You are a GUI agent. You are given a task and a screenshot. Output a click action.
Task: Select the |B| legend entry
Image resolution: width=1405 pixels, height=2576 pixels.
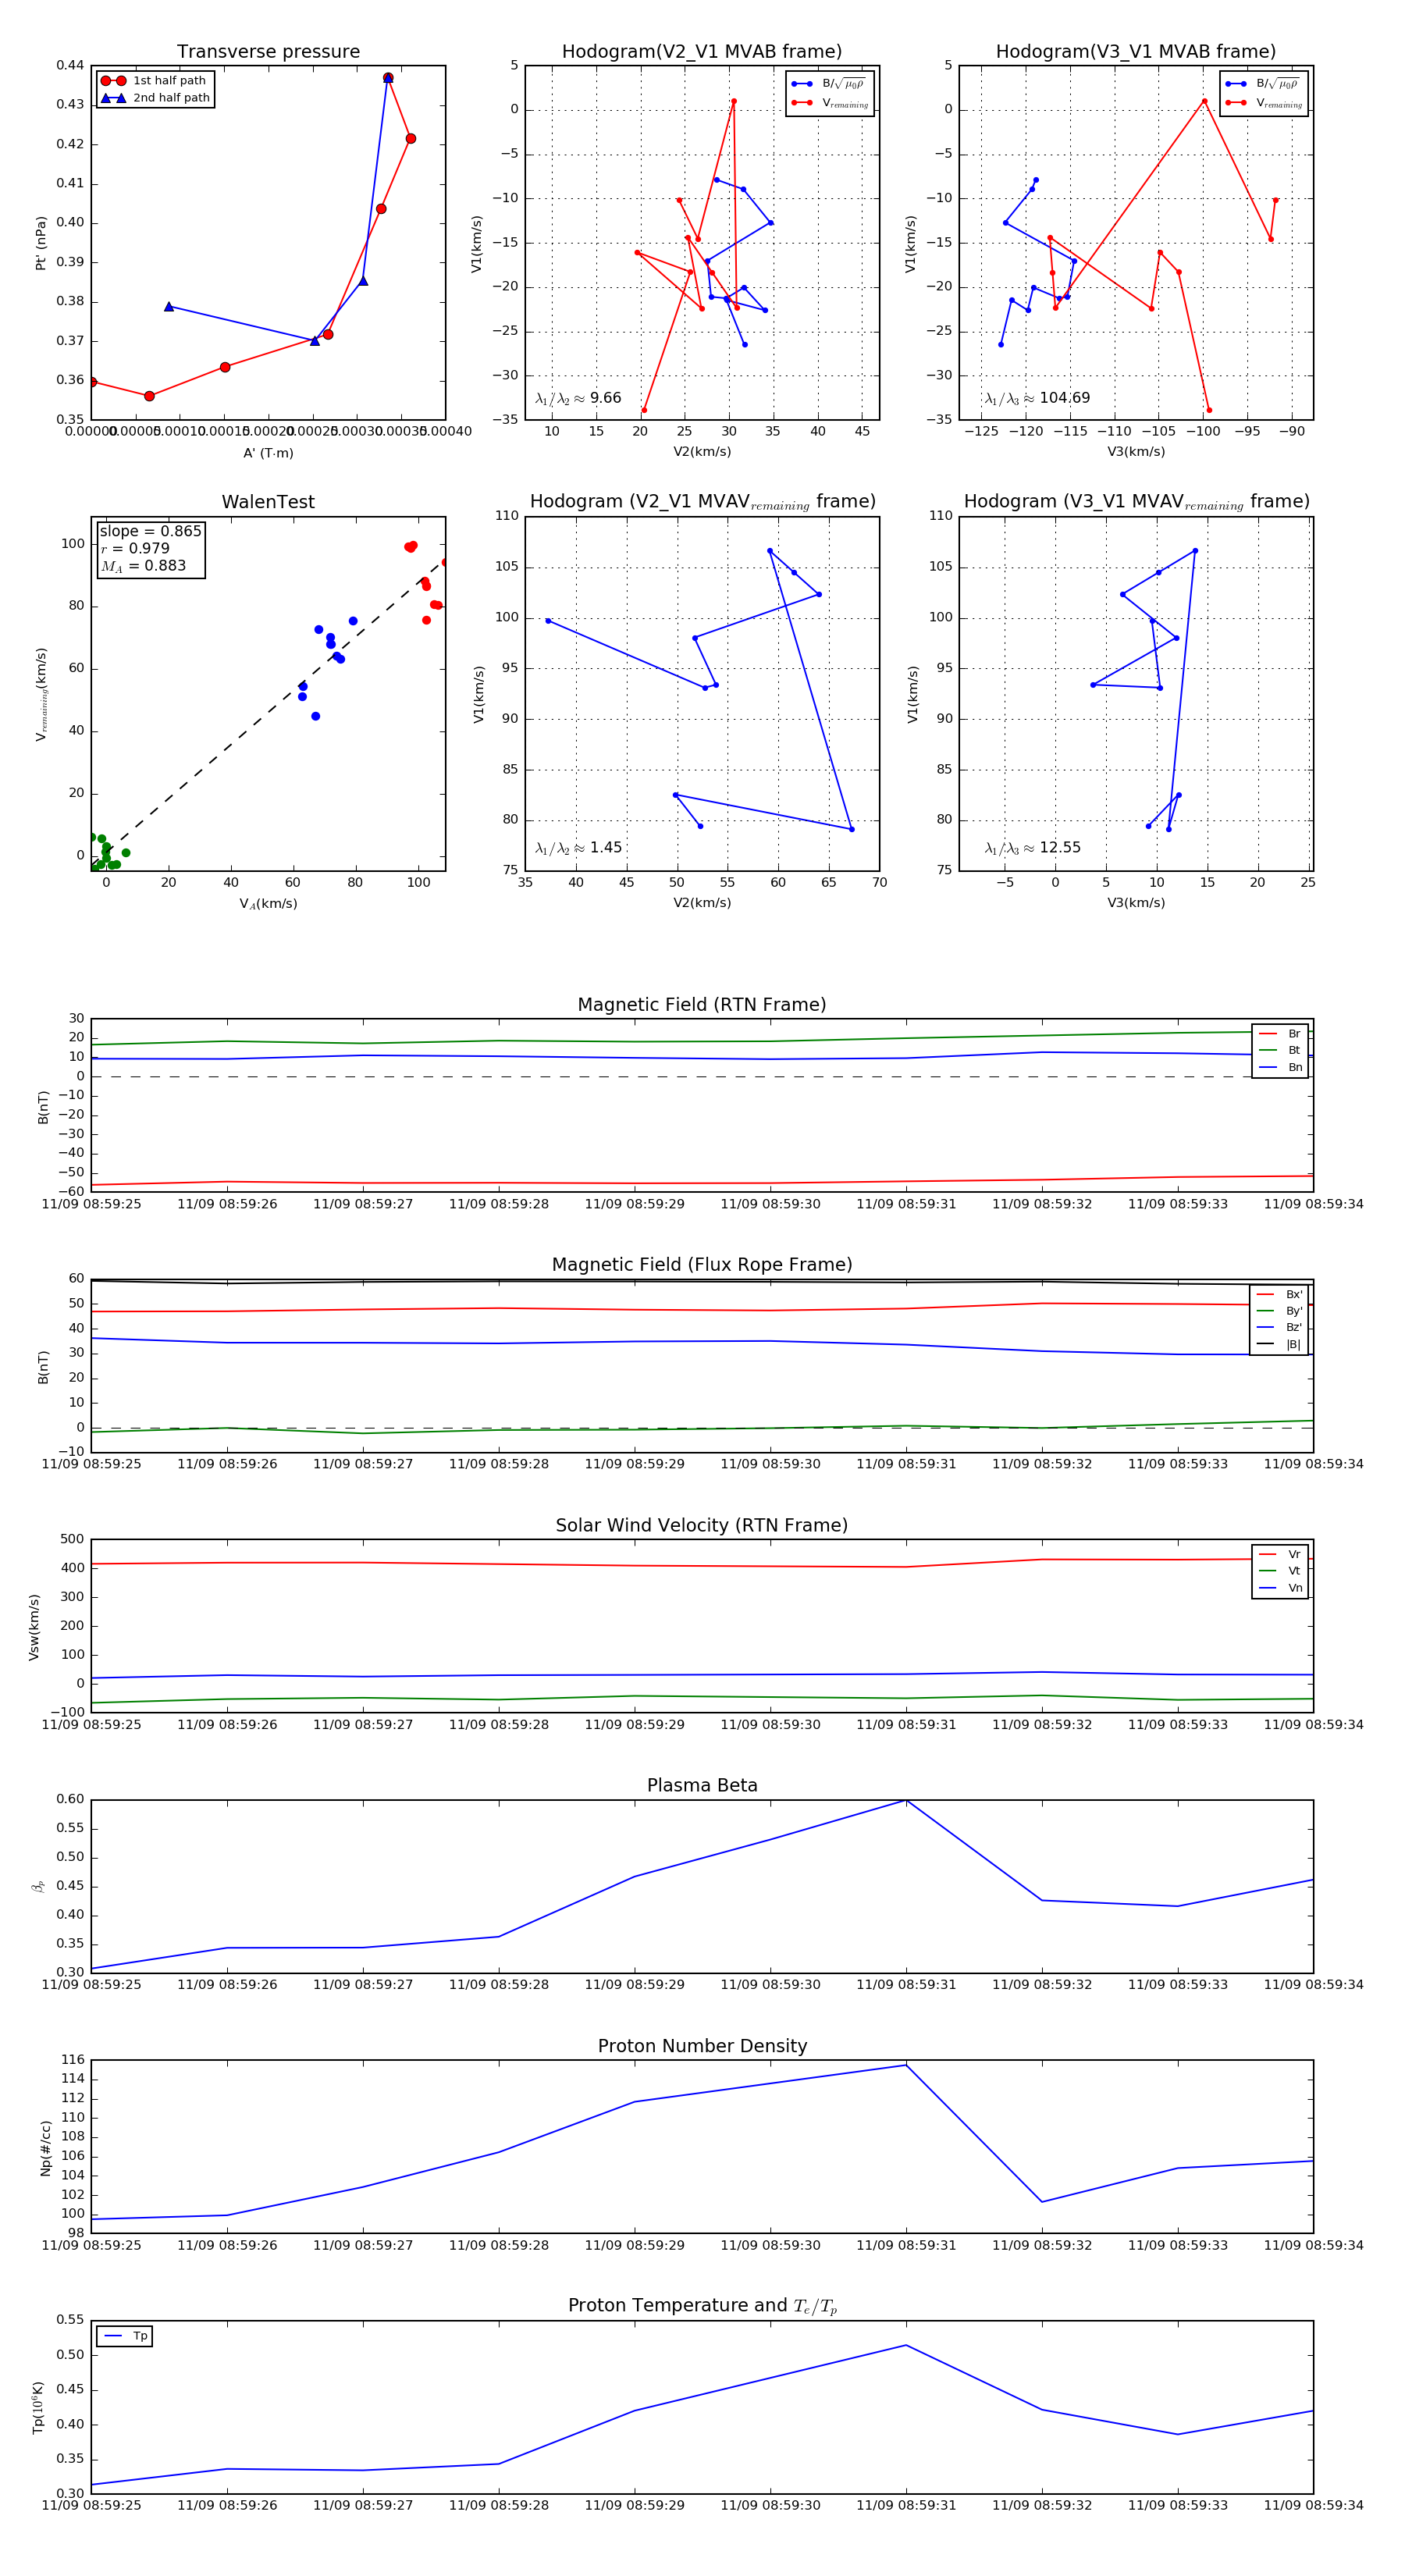click(x=1279, y=1344)
